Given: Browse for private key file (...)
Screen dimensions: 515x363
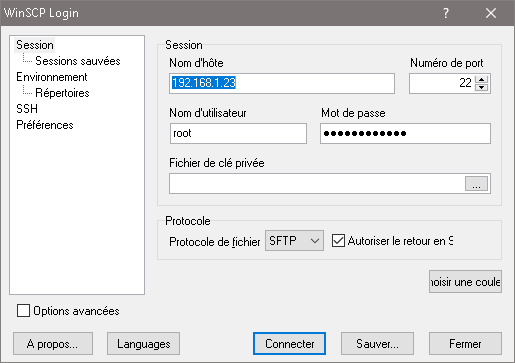Looking at the screenshot, I should (x=476, y=184).
